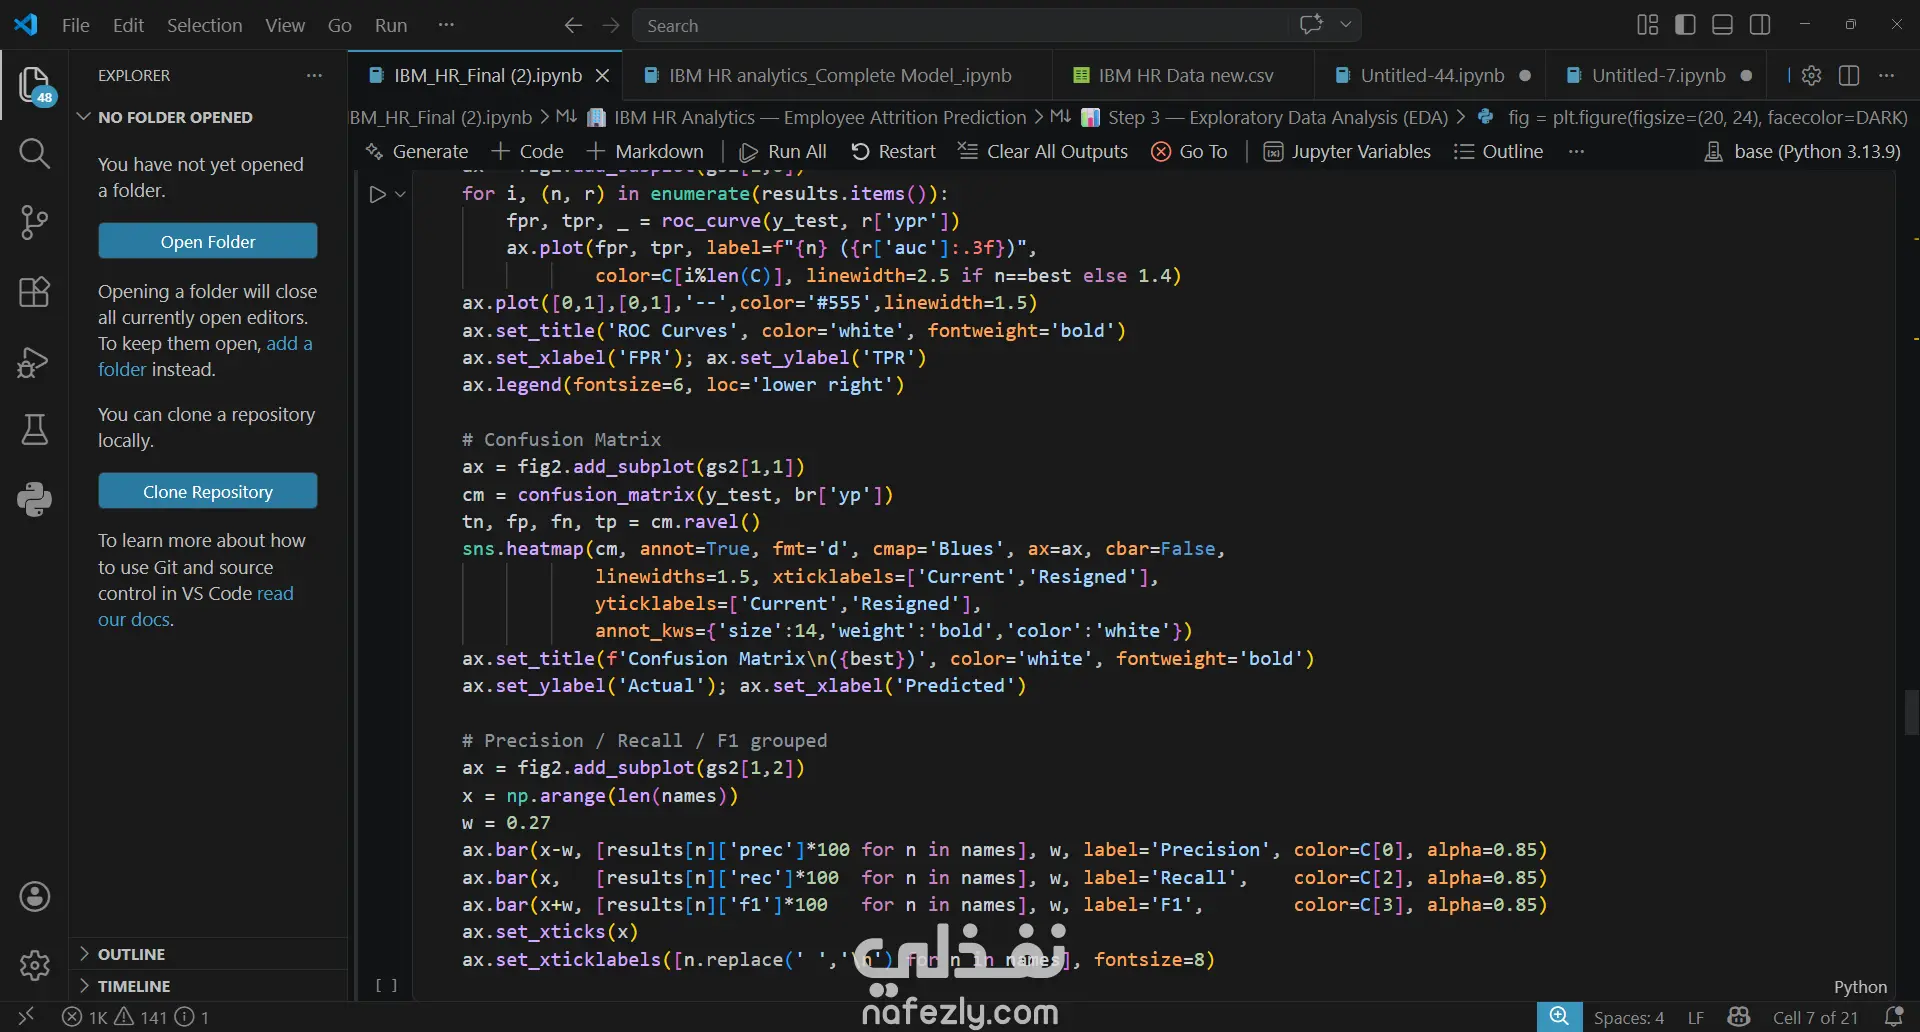1920x1032 pixels.
Task: Customize layout icon in title bar
Action: [x=1648, y=25]
